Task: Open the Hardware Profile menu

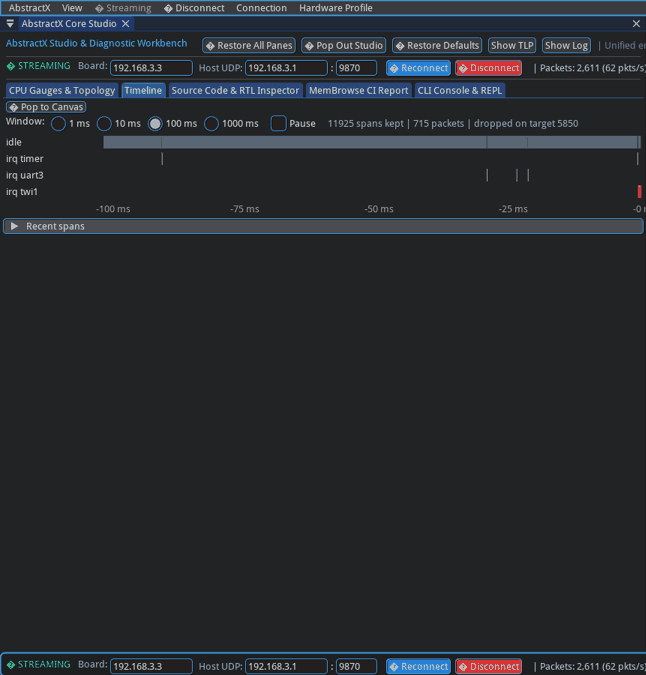Action: coord(336,8)
